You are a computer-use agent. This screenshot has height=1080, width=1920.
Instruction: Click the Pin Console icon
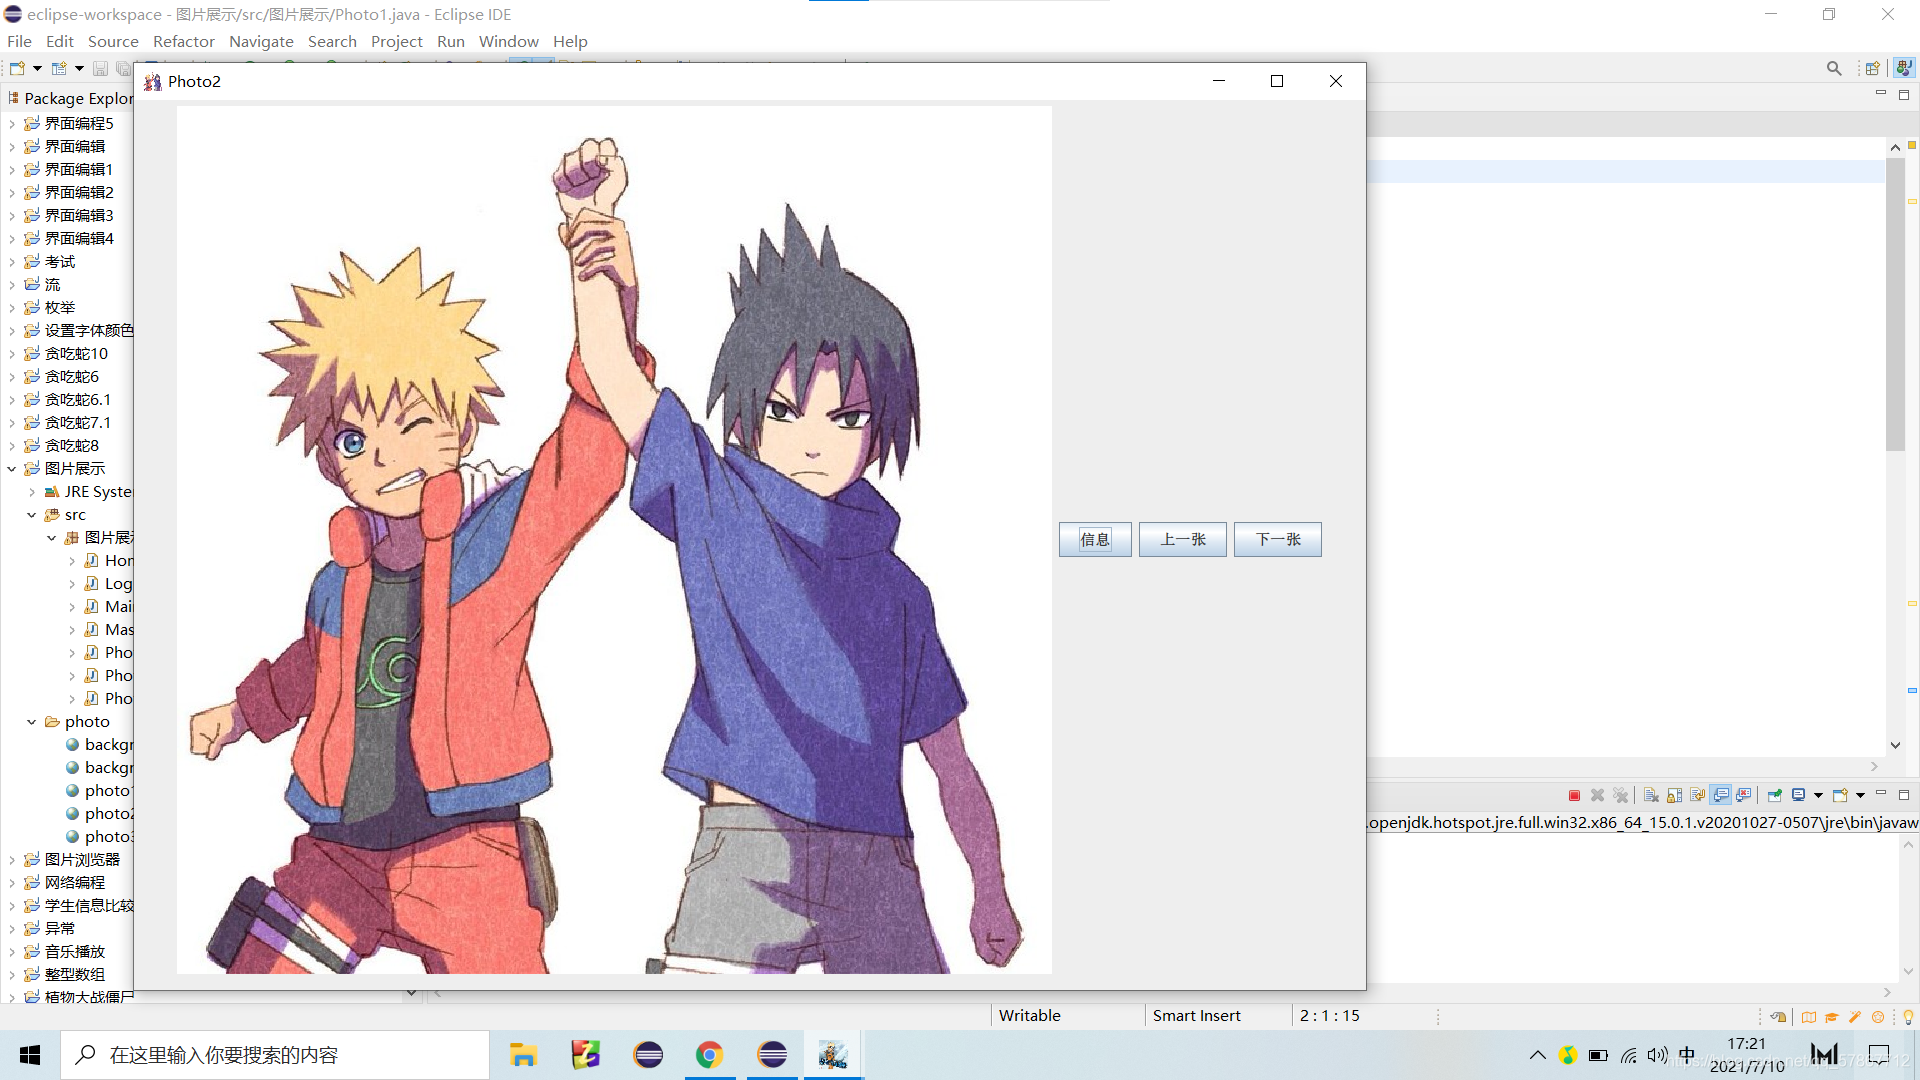point(1775,795)
